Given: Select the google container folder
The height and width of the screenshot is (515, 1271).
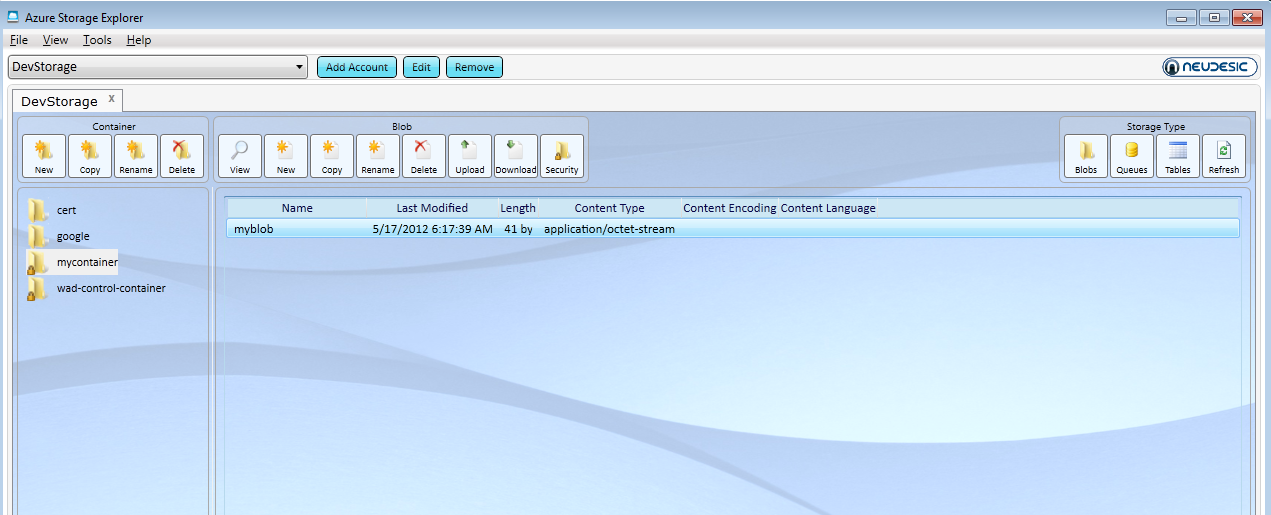Looking at the screenshot, I should click(x=59, y=236).
